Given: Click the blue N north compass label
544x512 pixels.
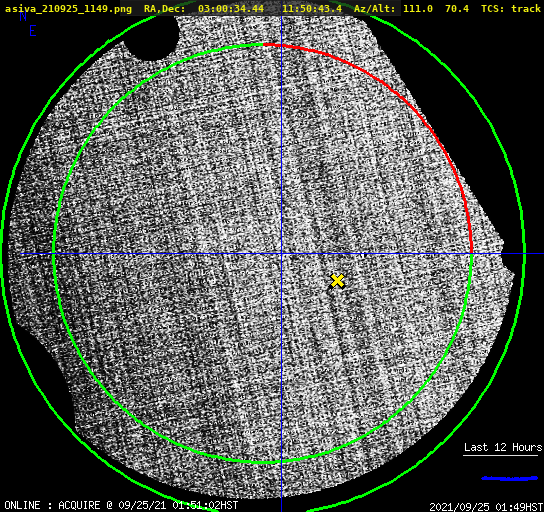Looking at the screenshot, I should pyautogui.click(x=23, y=16).
